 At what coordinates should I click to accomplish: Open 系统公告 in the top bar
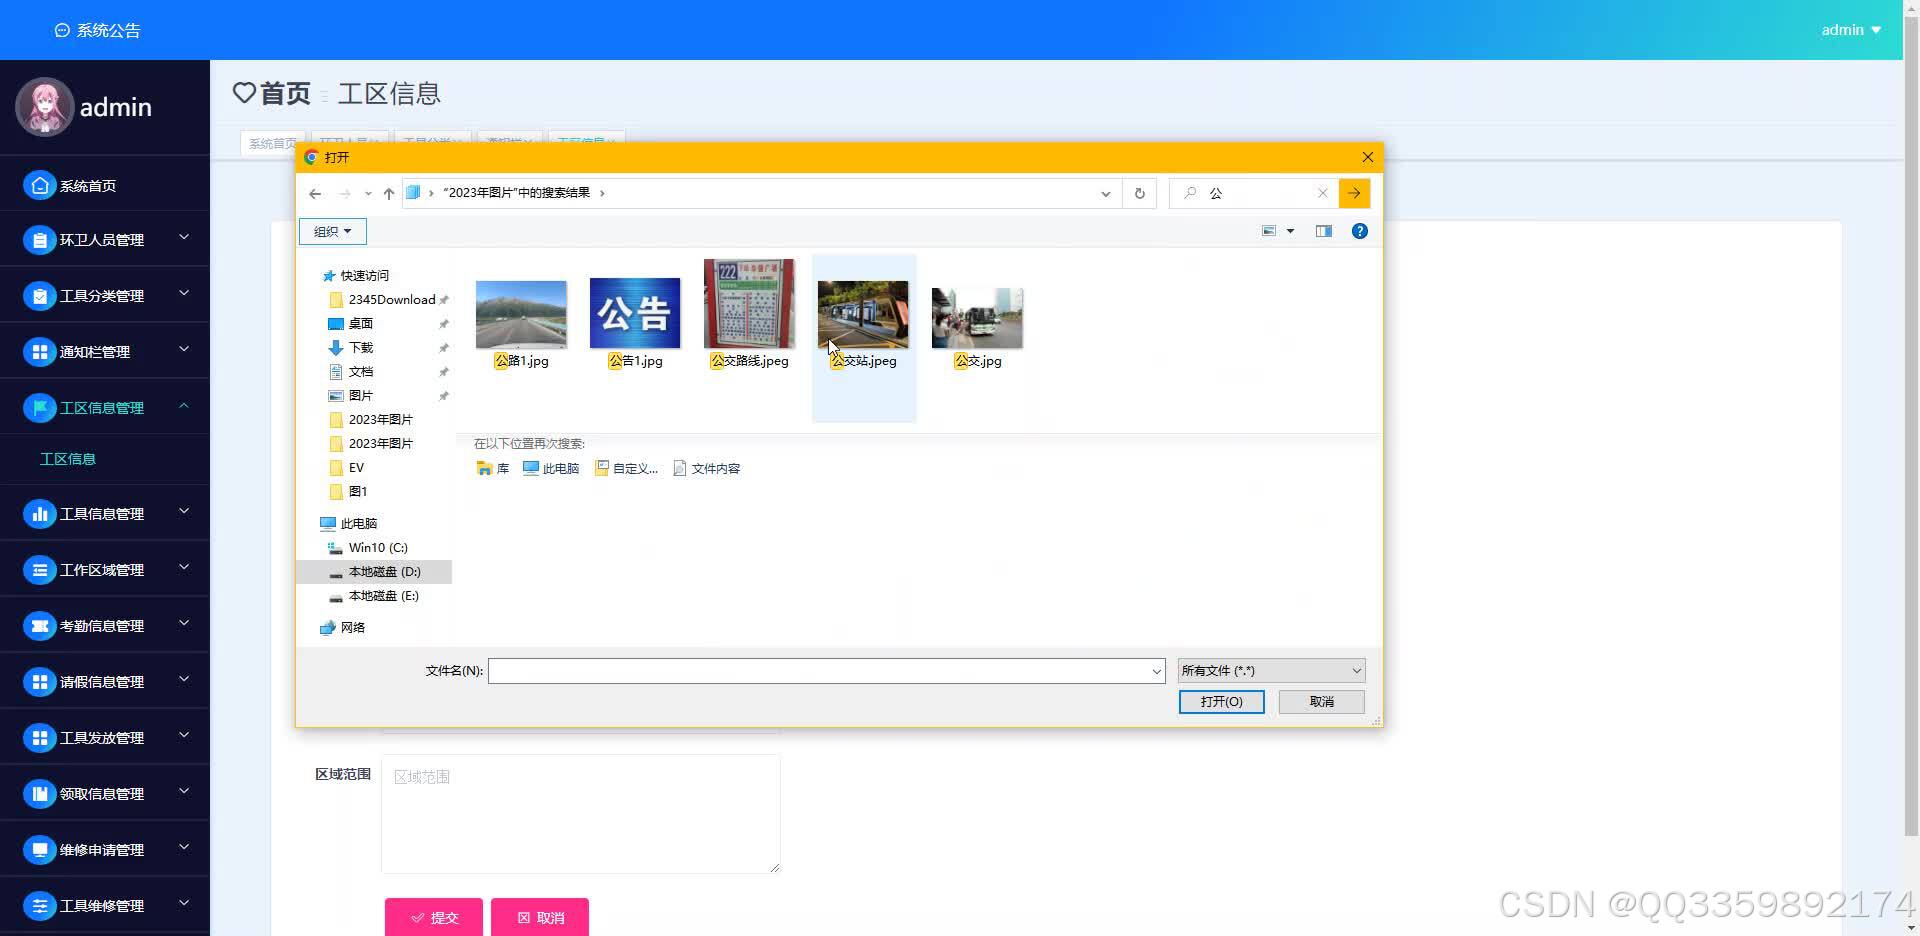97,31
